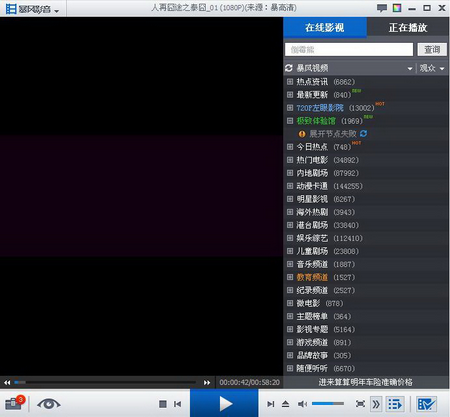The image size is (450, 417).
Task: Select the 儿童剧场 tree row
Action: coord(366,251)
